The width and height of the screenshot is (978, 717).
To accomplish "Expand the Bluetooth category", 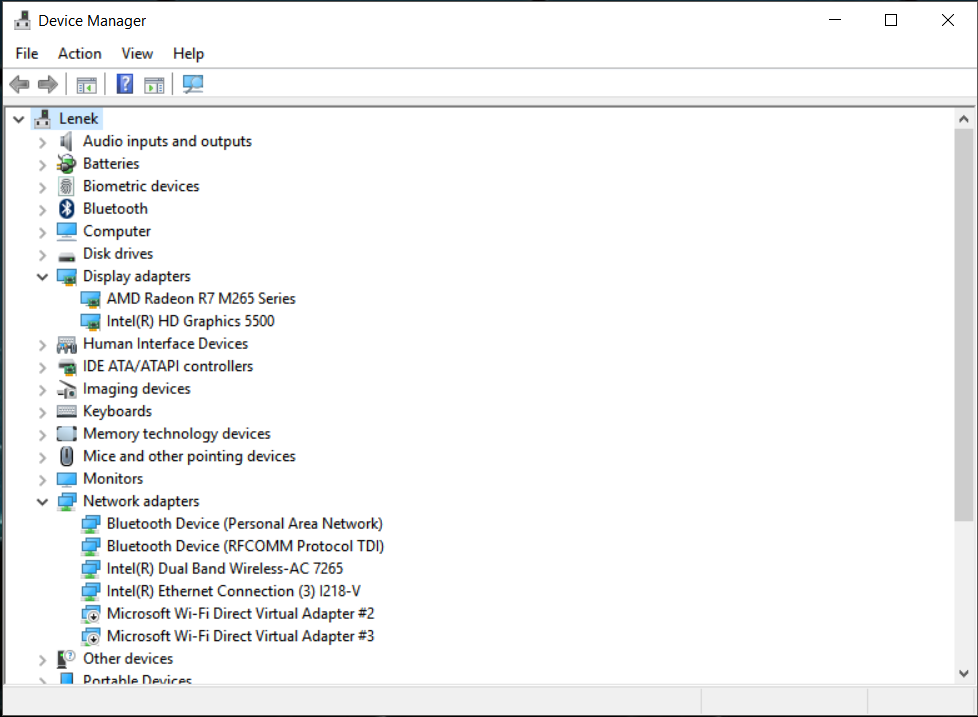I will pos(42,210).
